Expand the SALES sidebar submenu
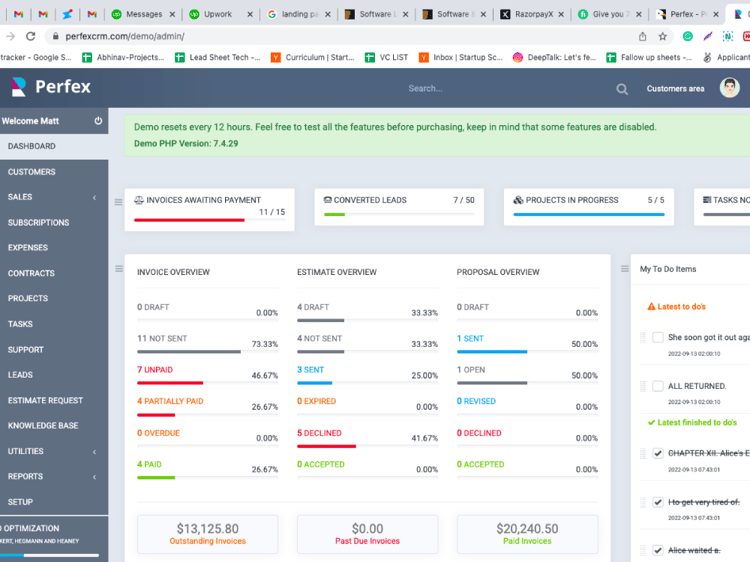 pos(54,197)
